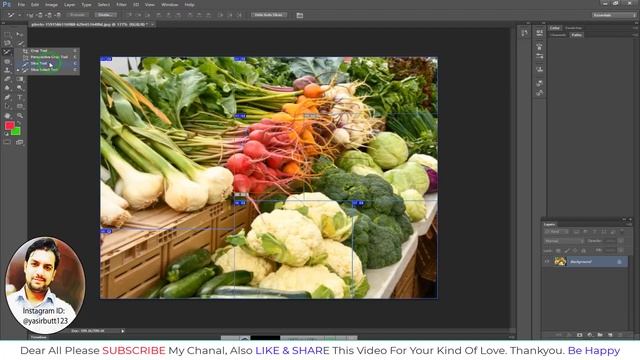Select the Zoom tool
This screenshot has height=360, width=640.
(x=20, y=116)
